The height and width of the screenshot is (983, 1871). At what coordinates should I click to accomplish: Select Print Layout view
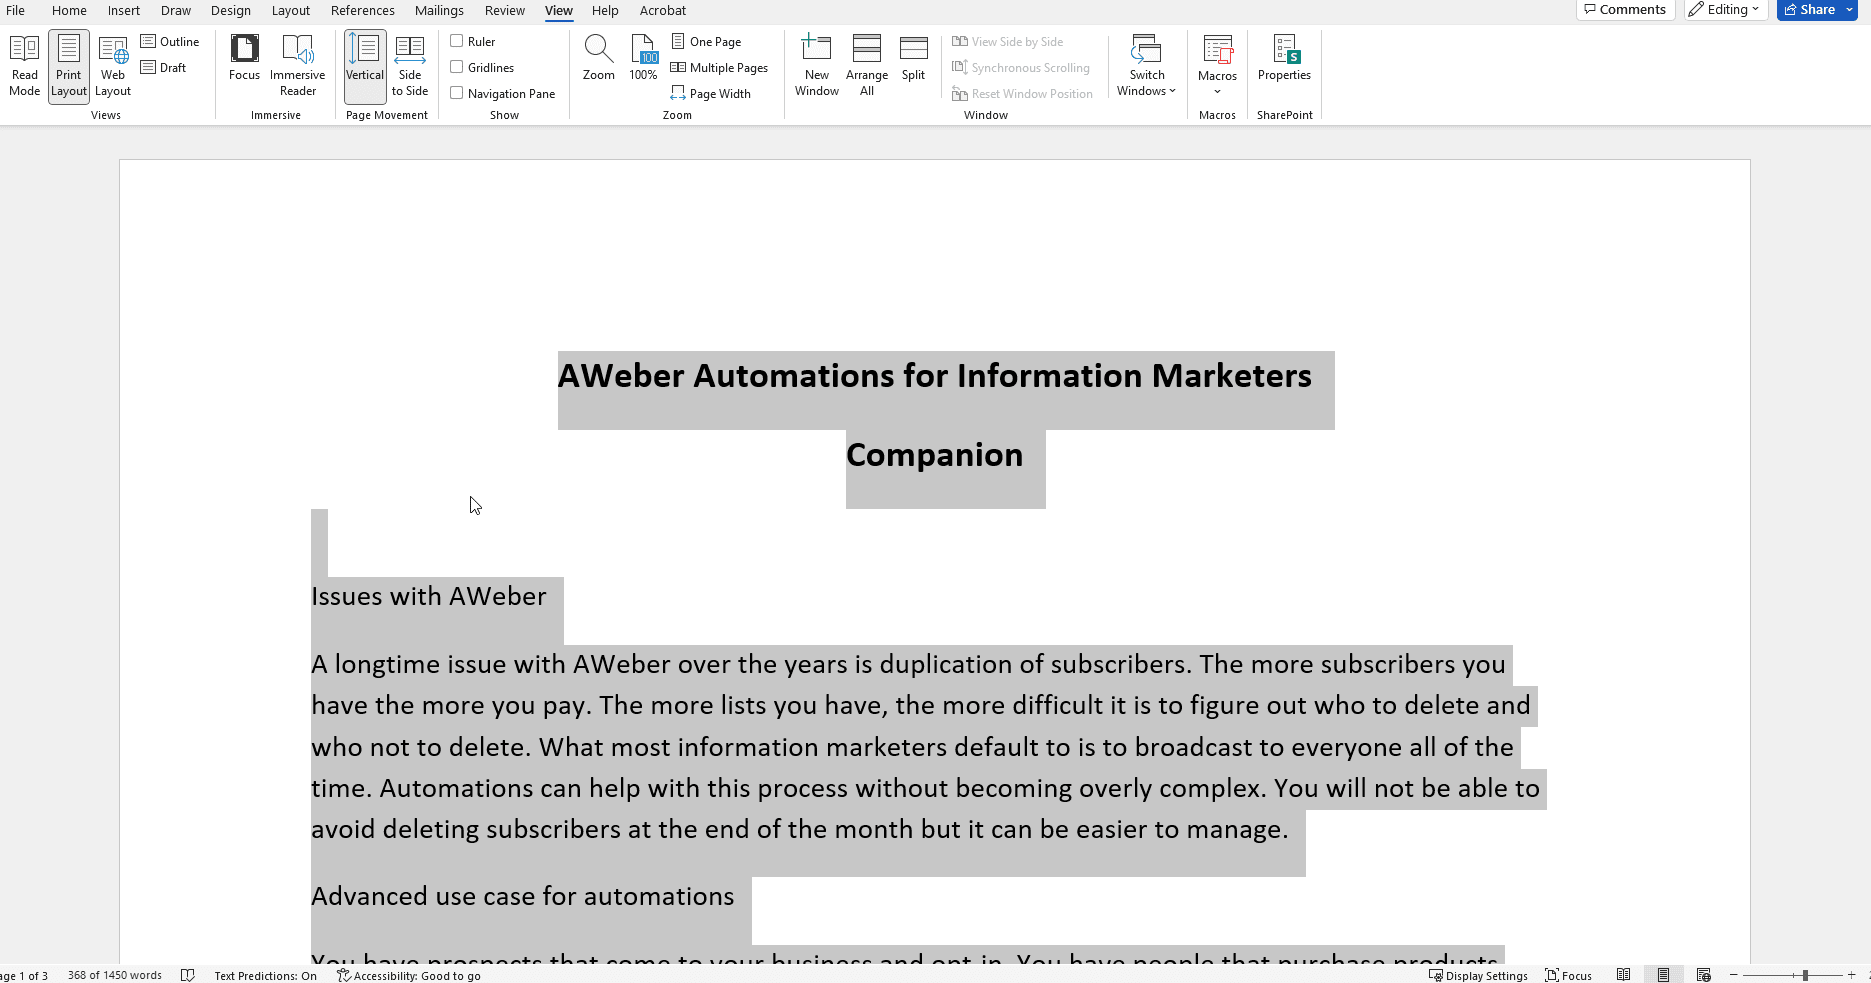pos(68,66)
